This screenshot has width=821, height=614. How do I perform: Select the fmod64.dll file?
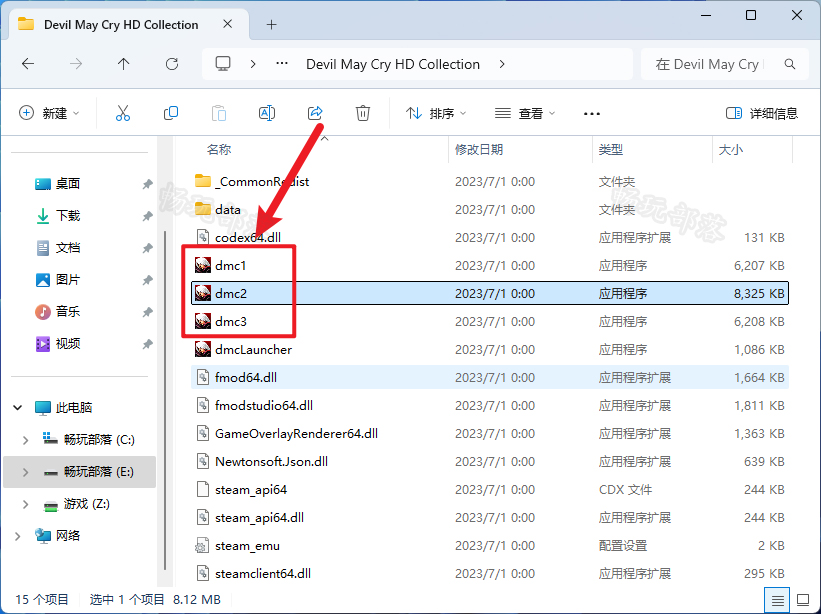(x=490, y=377)
